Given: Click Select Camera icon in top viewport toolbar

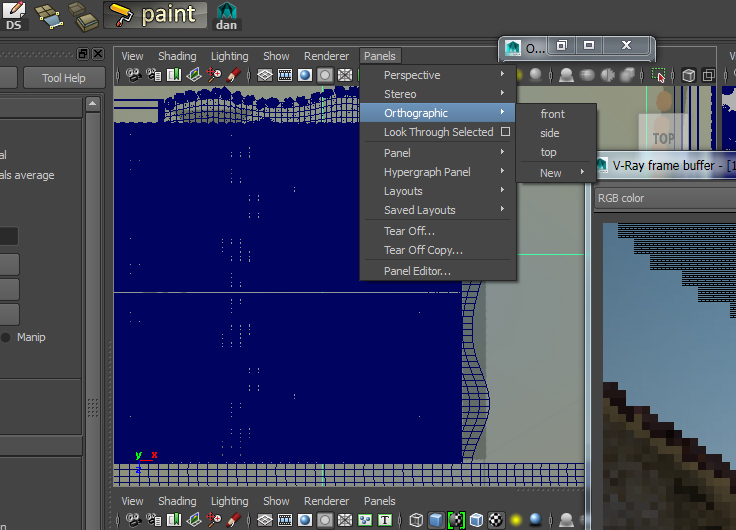Looking at the screenshot, I should 132,75.
